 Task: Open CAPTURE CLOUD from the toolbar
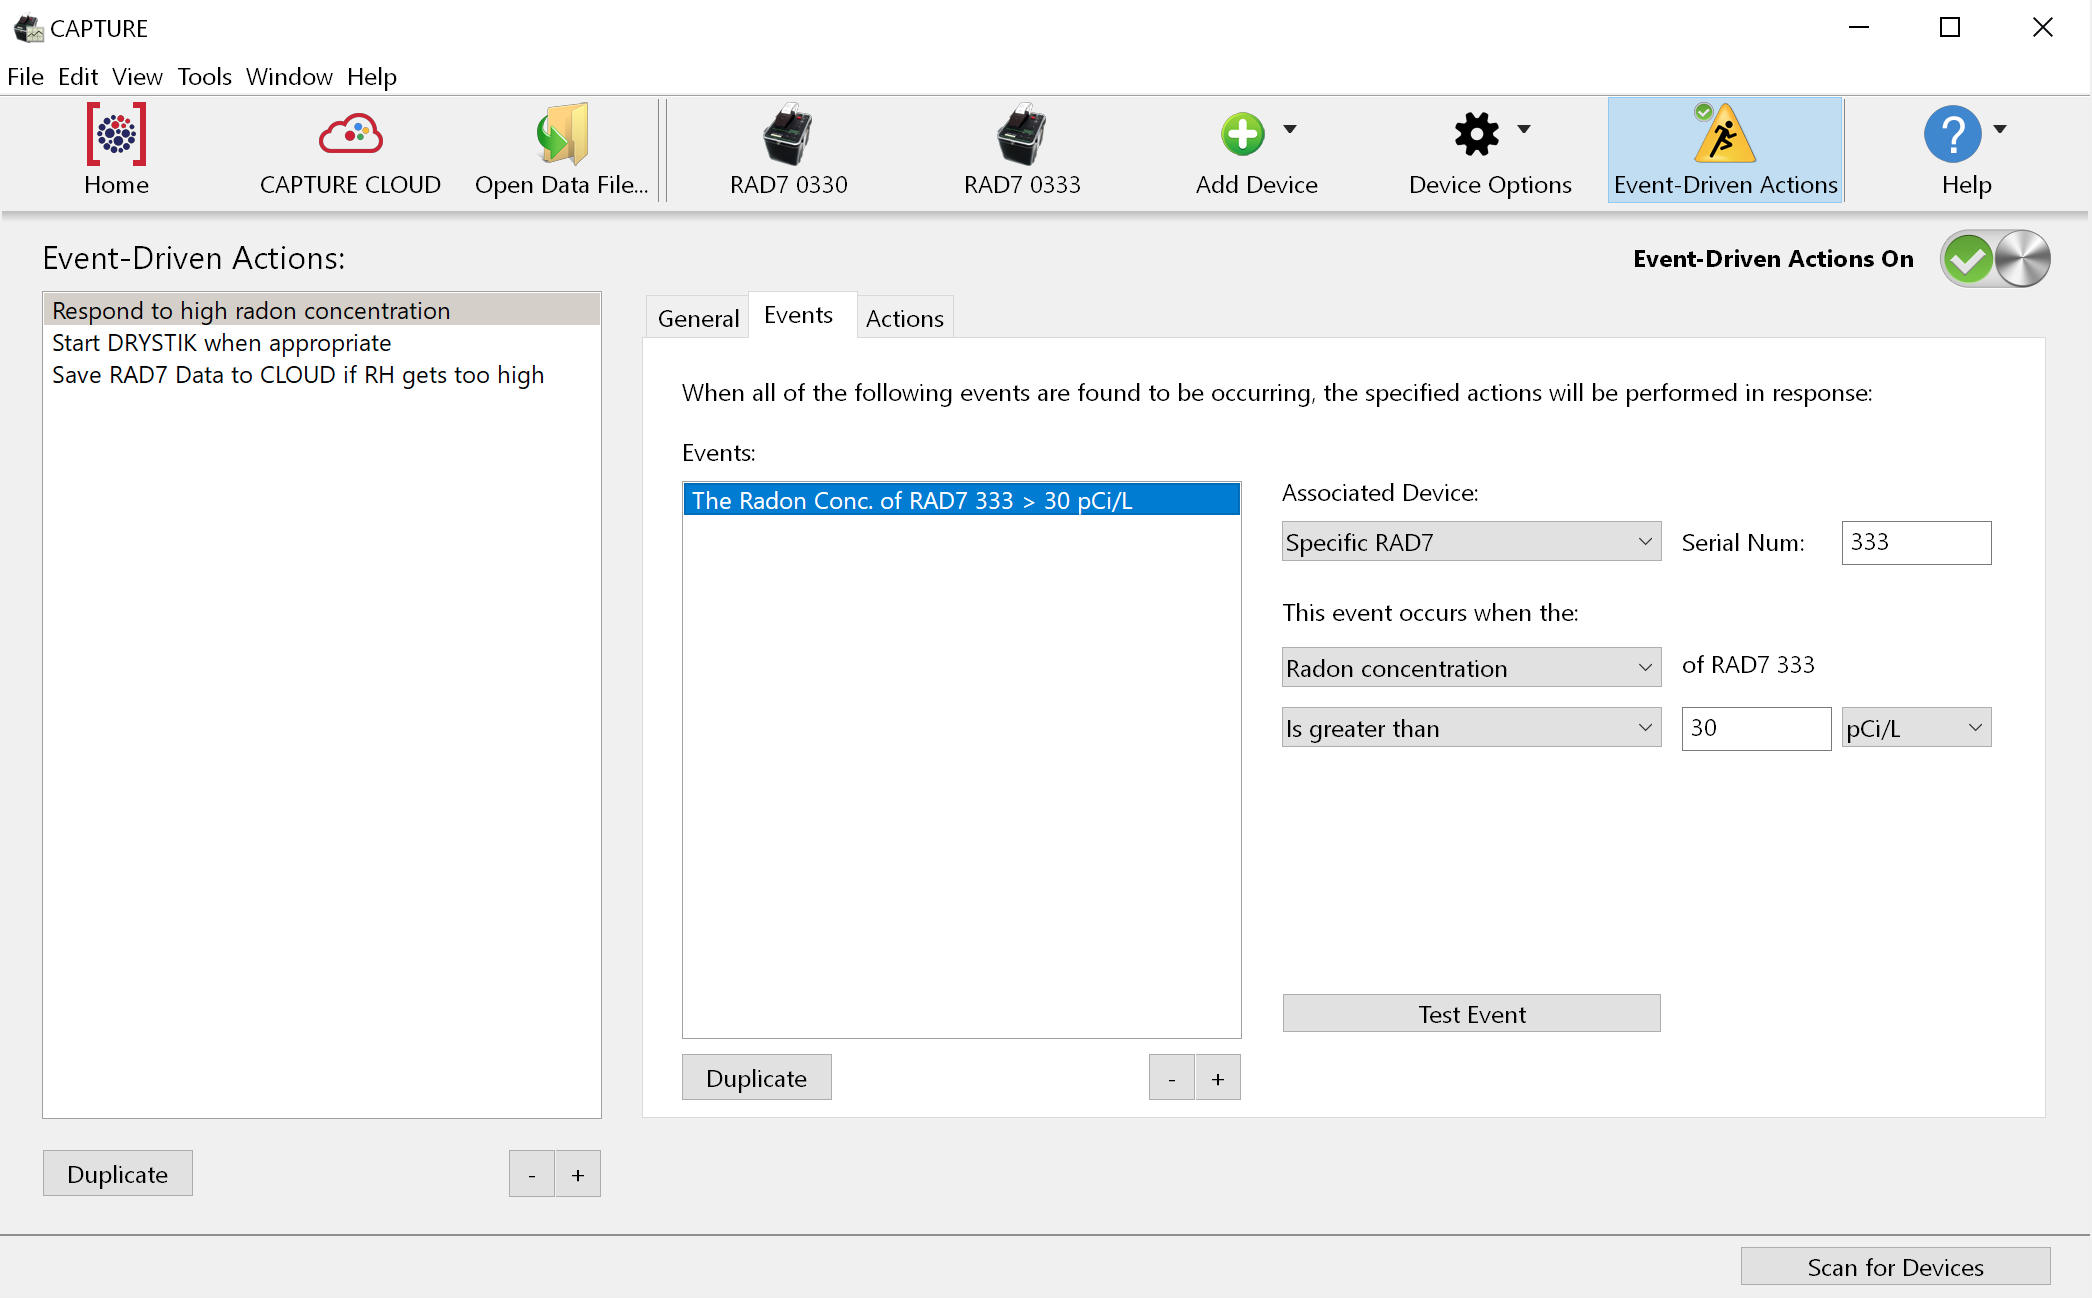[350, 134]
